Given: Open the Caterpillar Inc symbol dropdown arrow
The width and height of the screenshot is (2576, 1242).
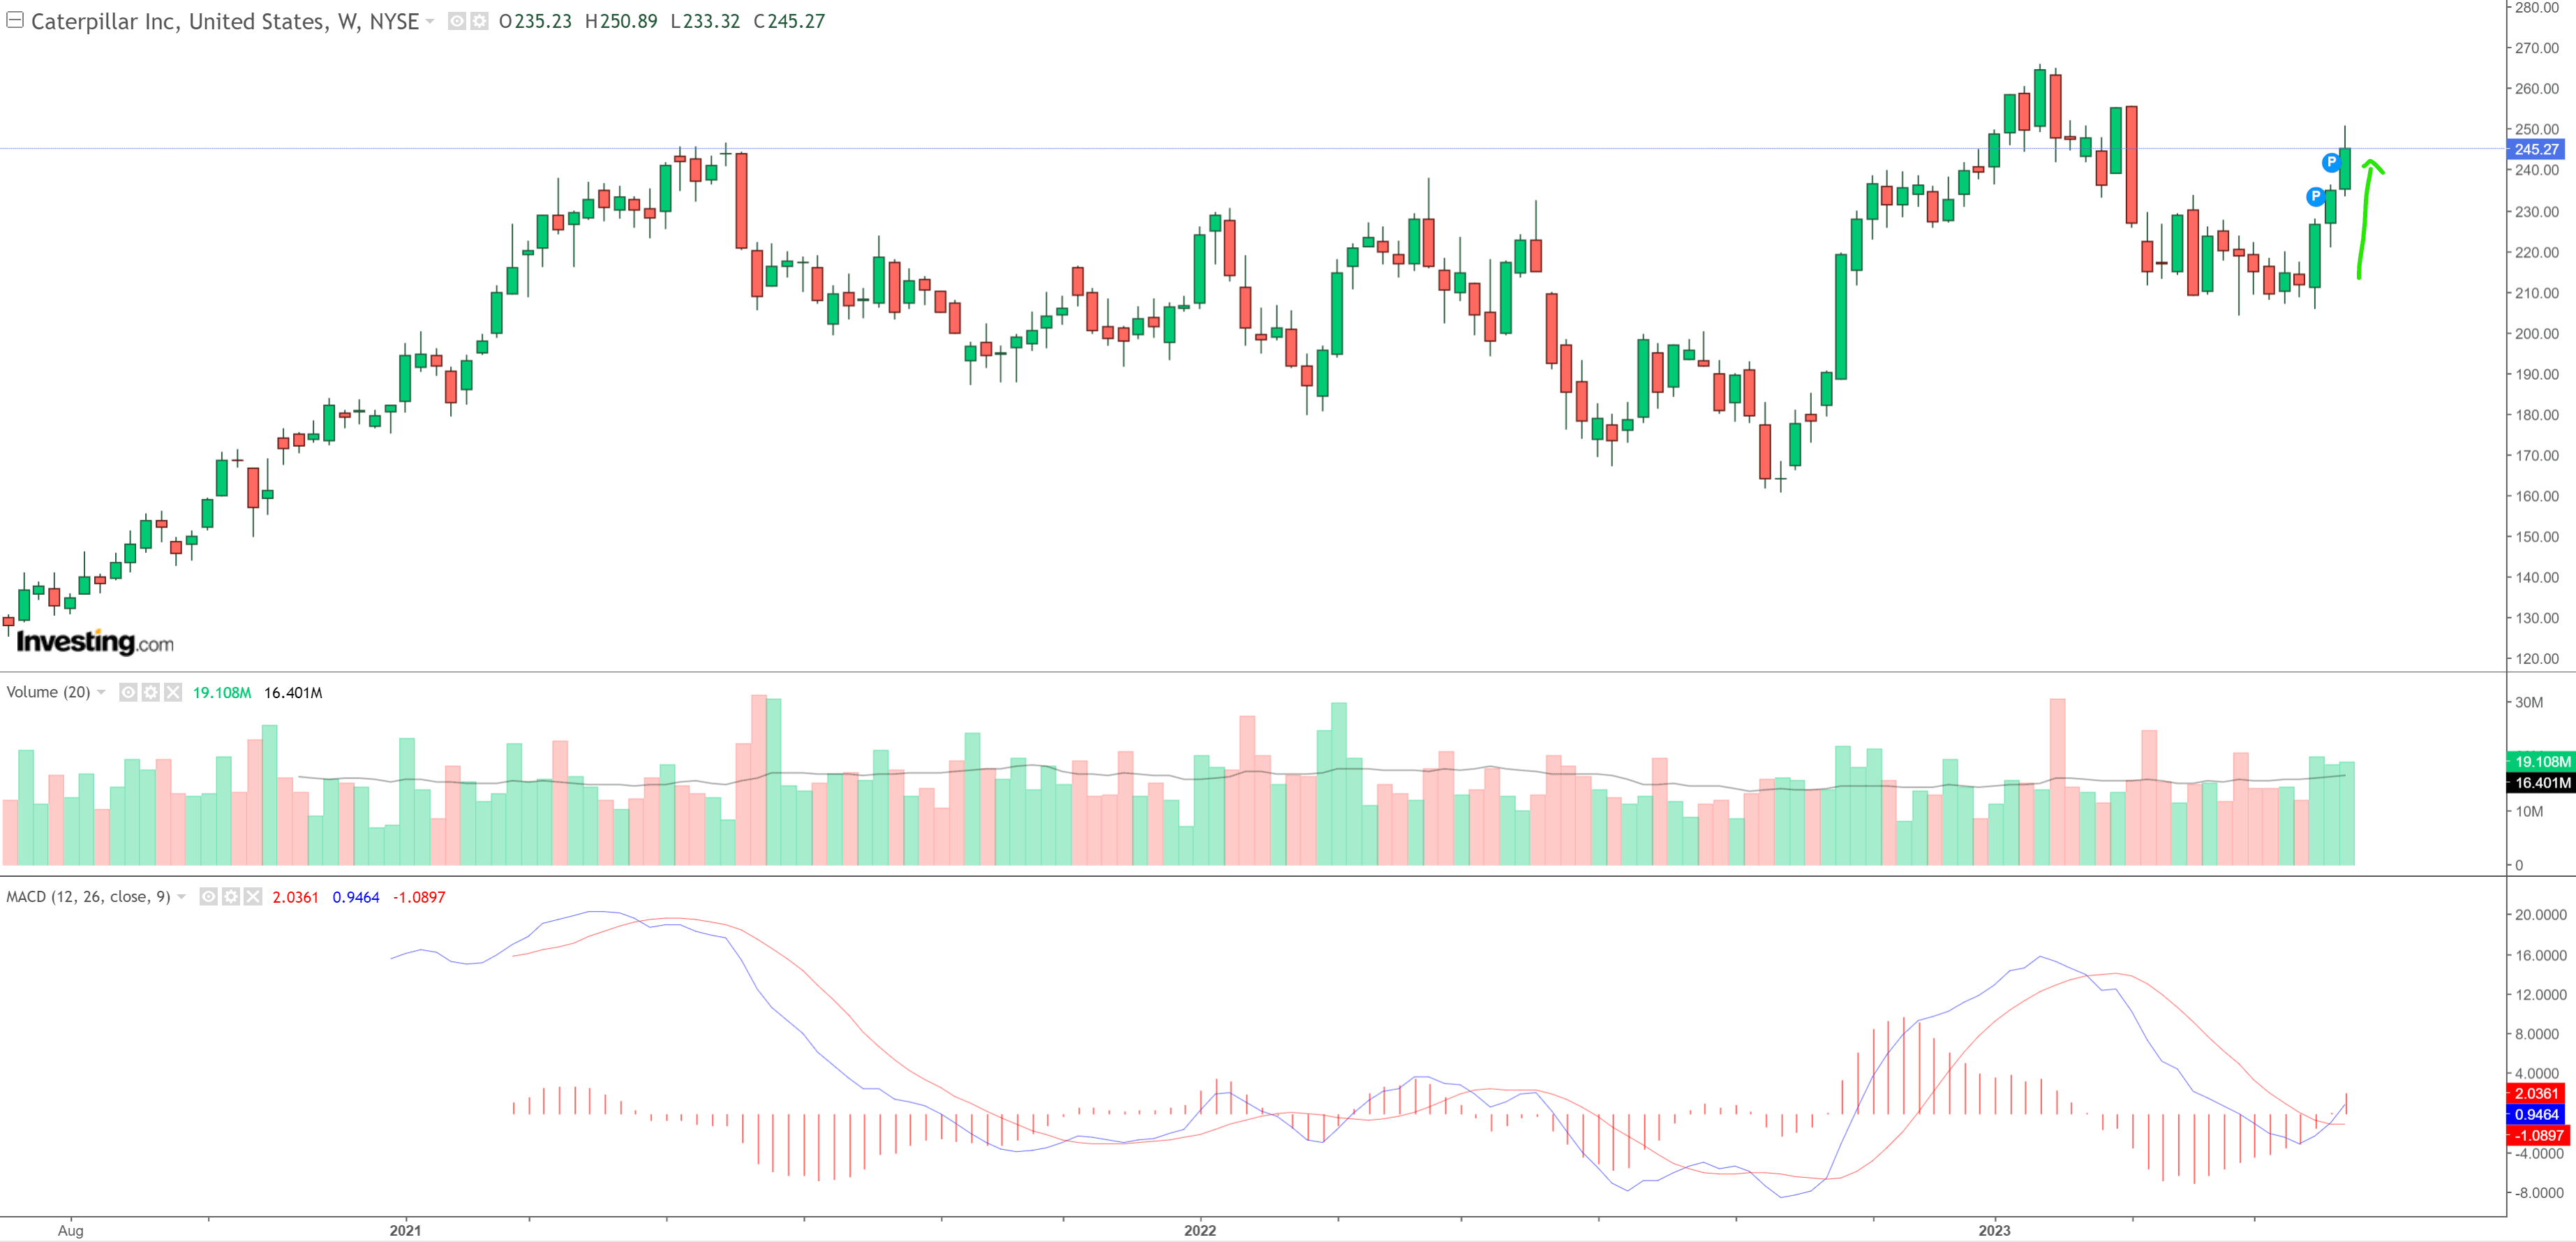Looking at the screenshot, I should point(430,21).
